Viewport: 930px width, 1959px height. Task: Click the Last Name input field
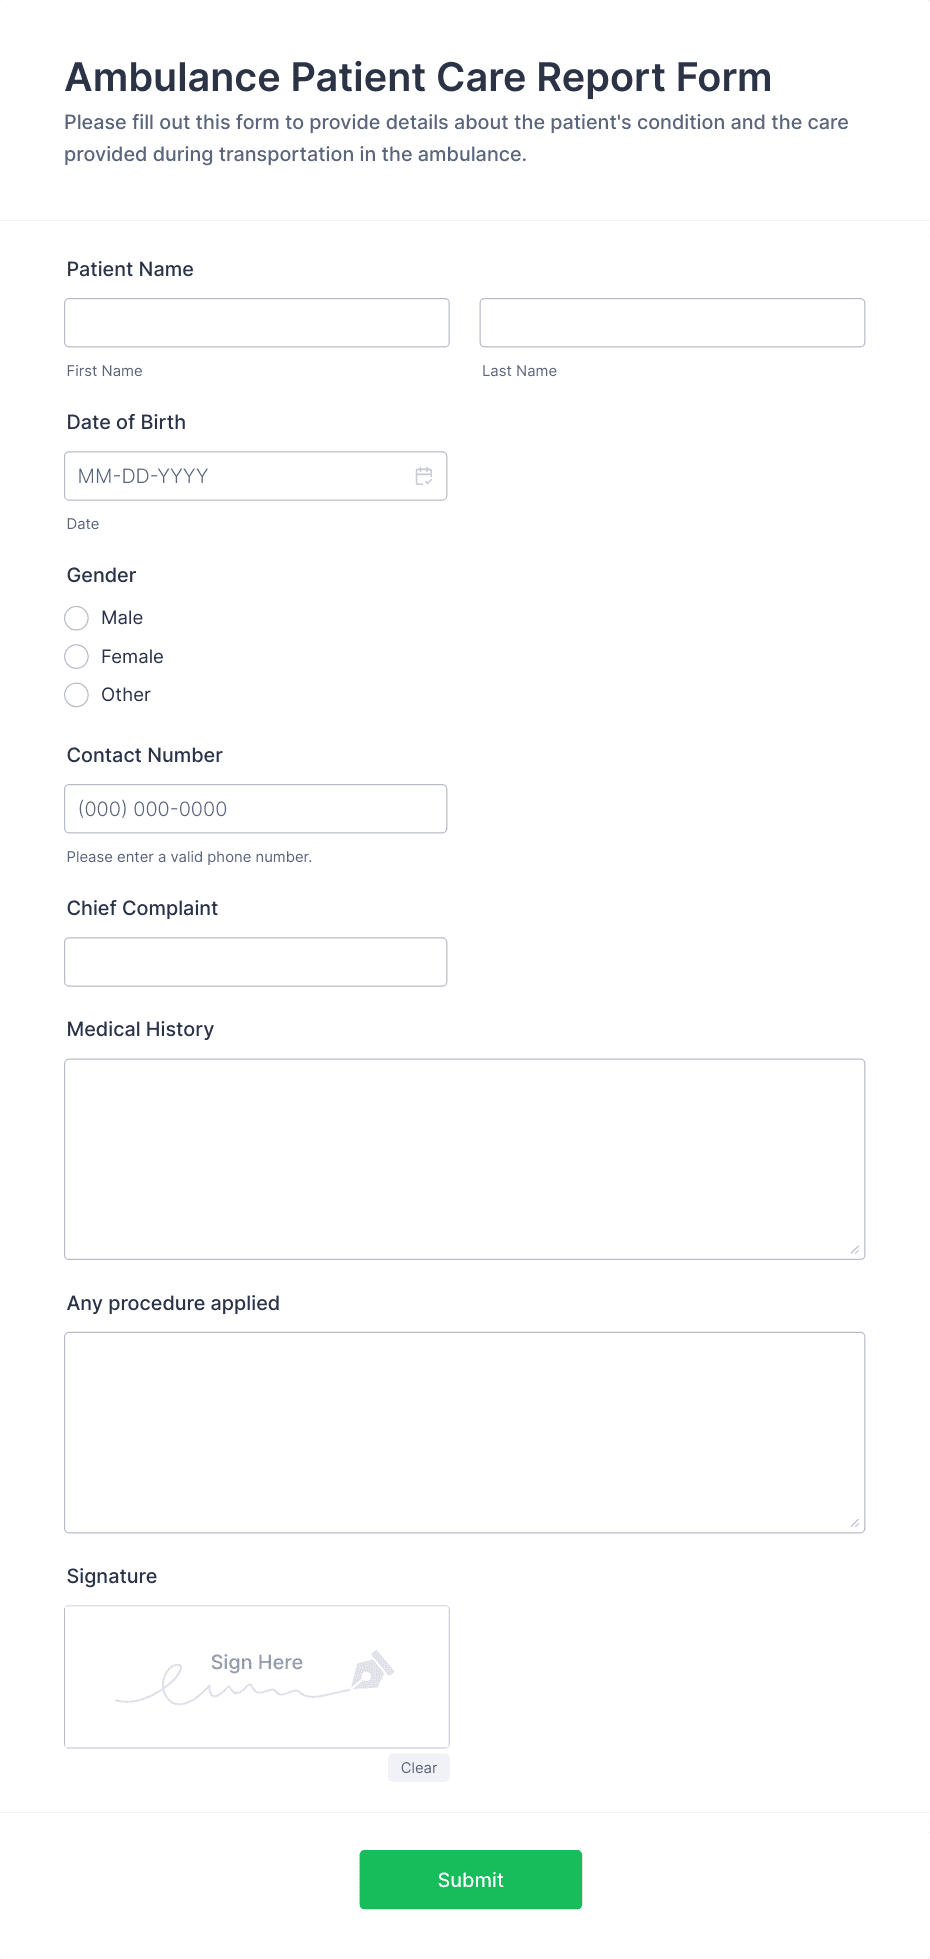click(672, 322)
